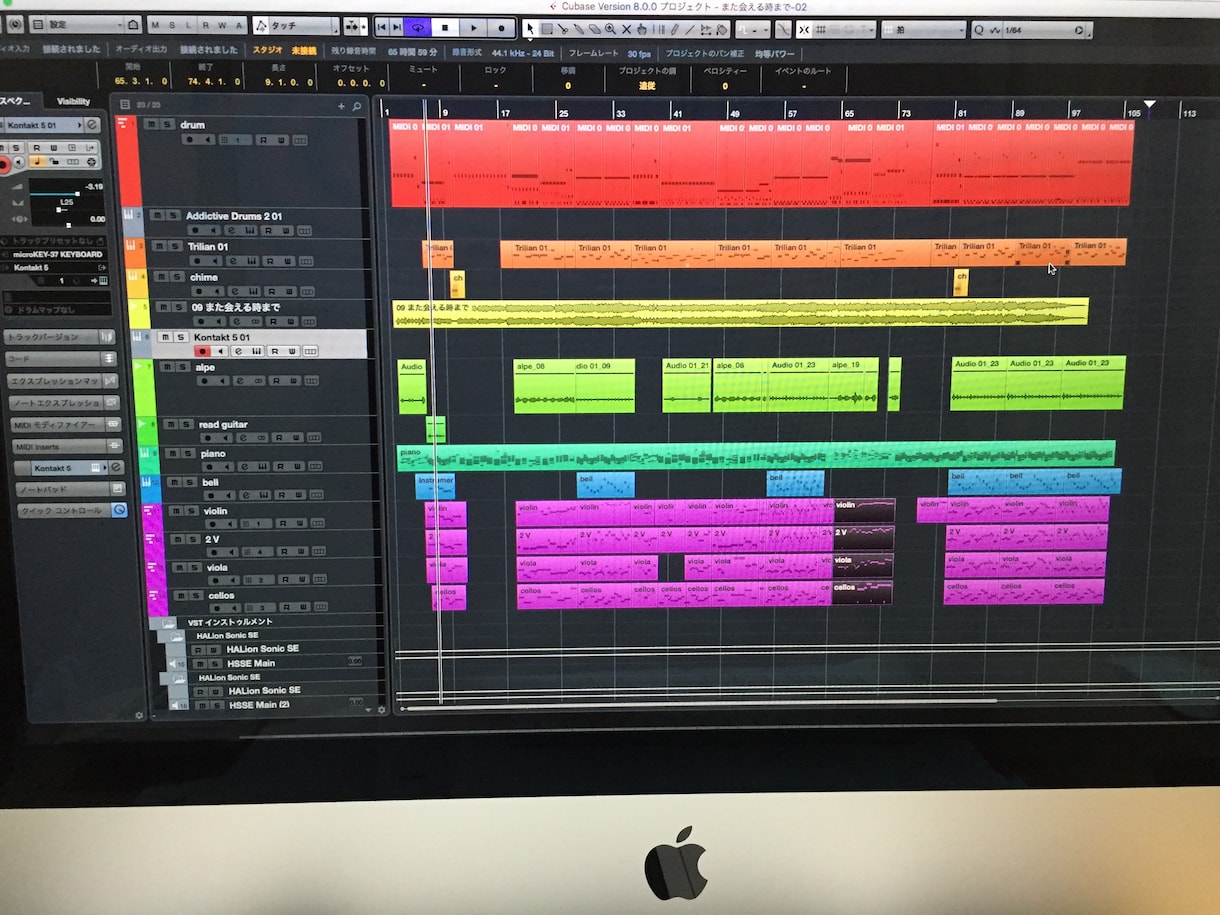Click the 09 また会える時まで audio waveform event
1220x915 pixels.
[x=741, y=313]
